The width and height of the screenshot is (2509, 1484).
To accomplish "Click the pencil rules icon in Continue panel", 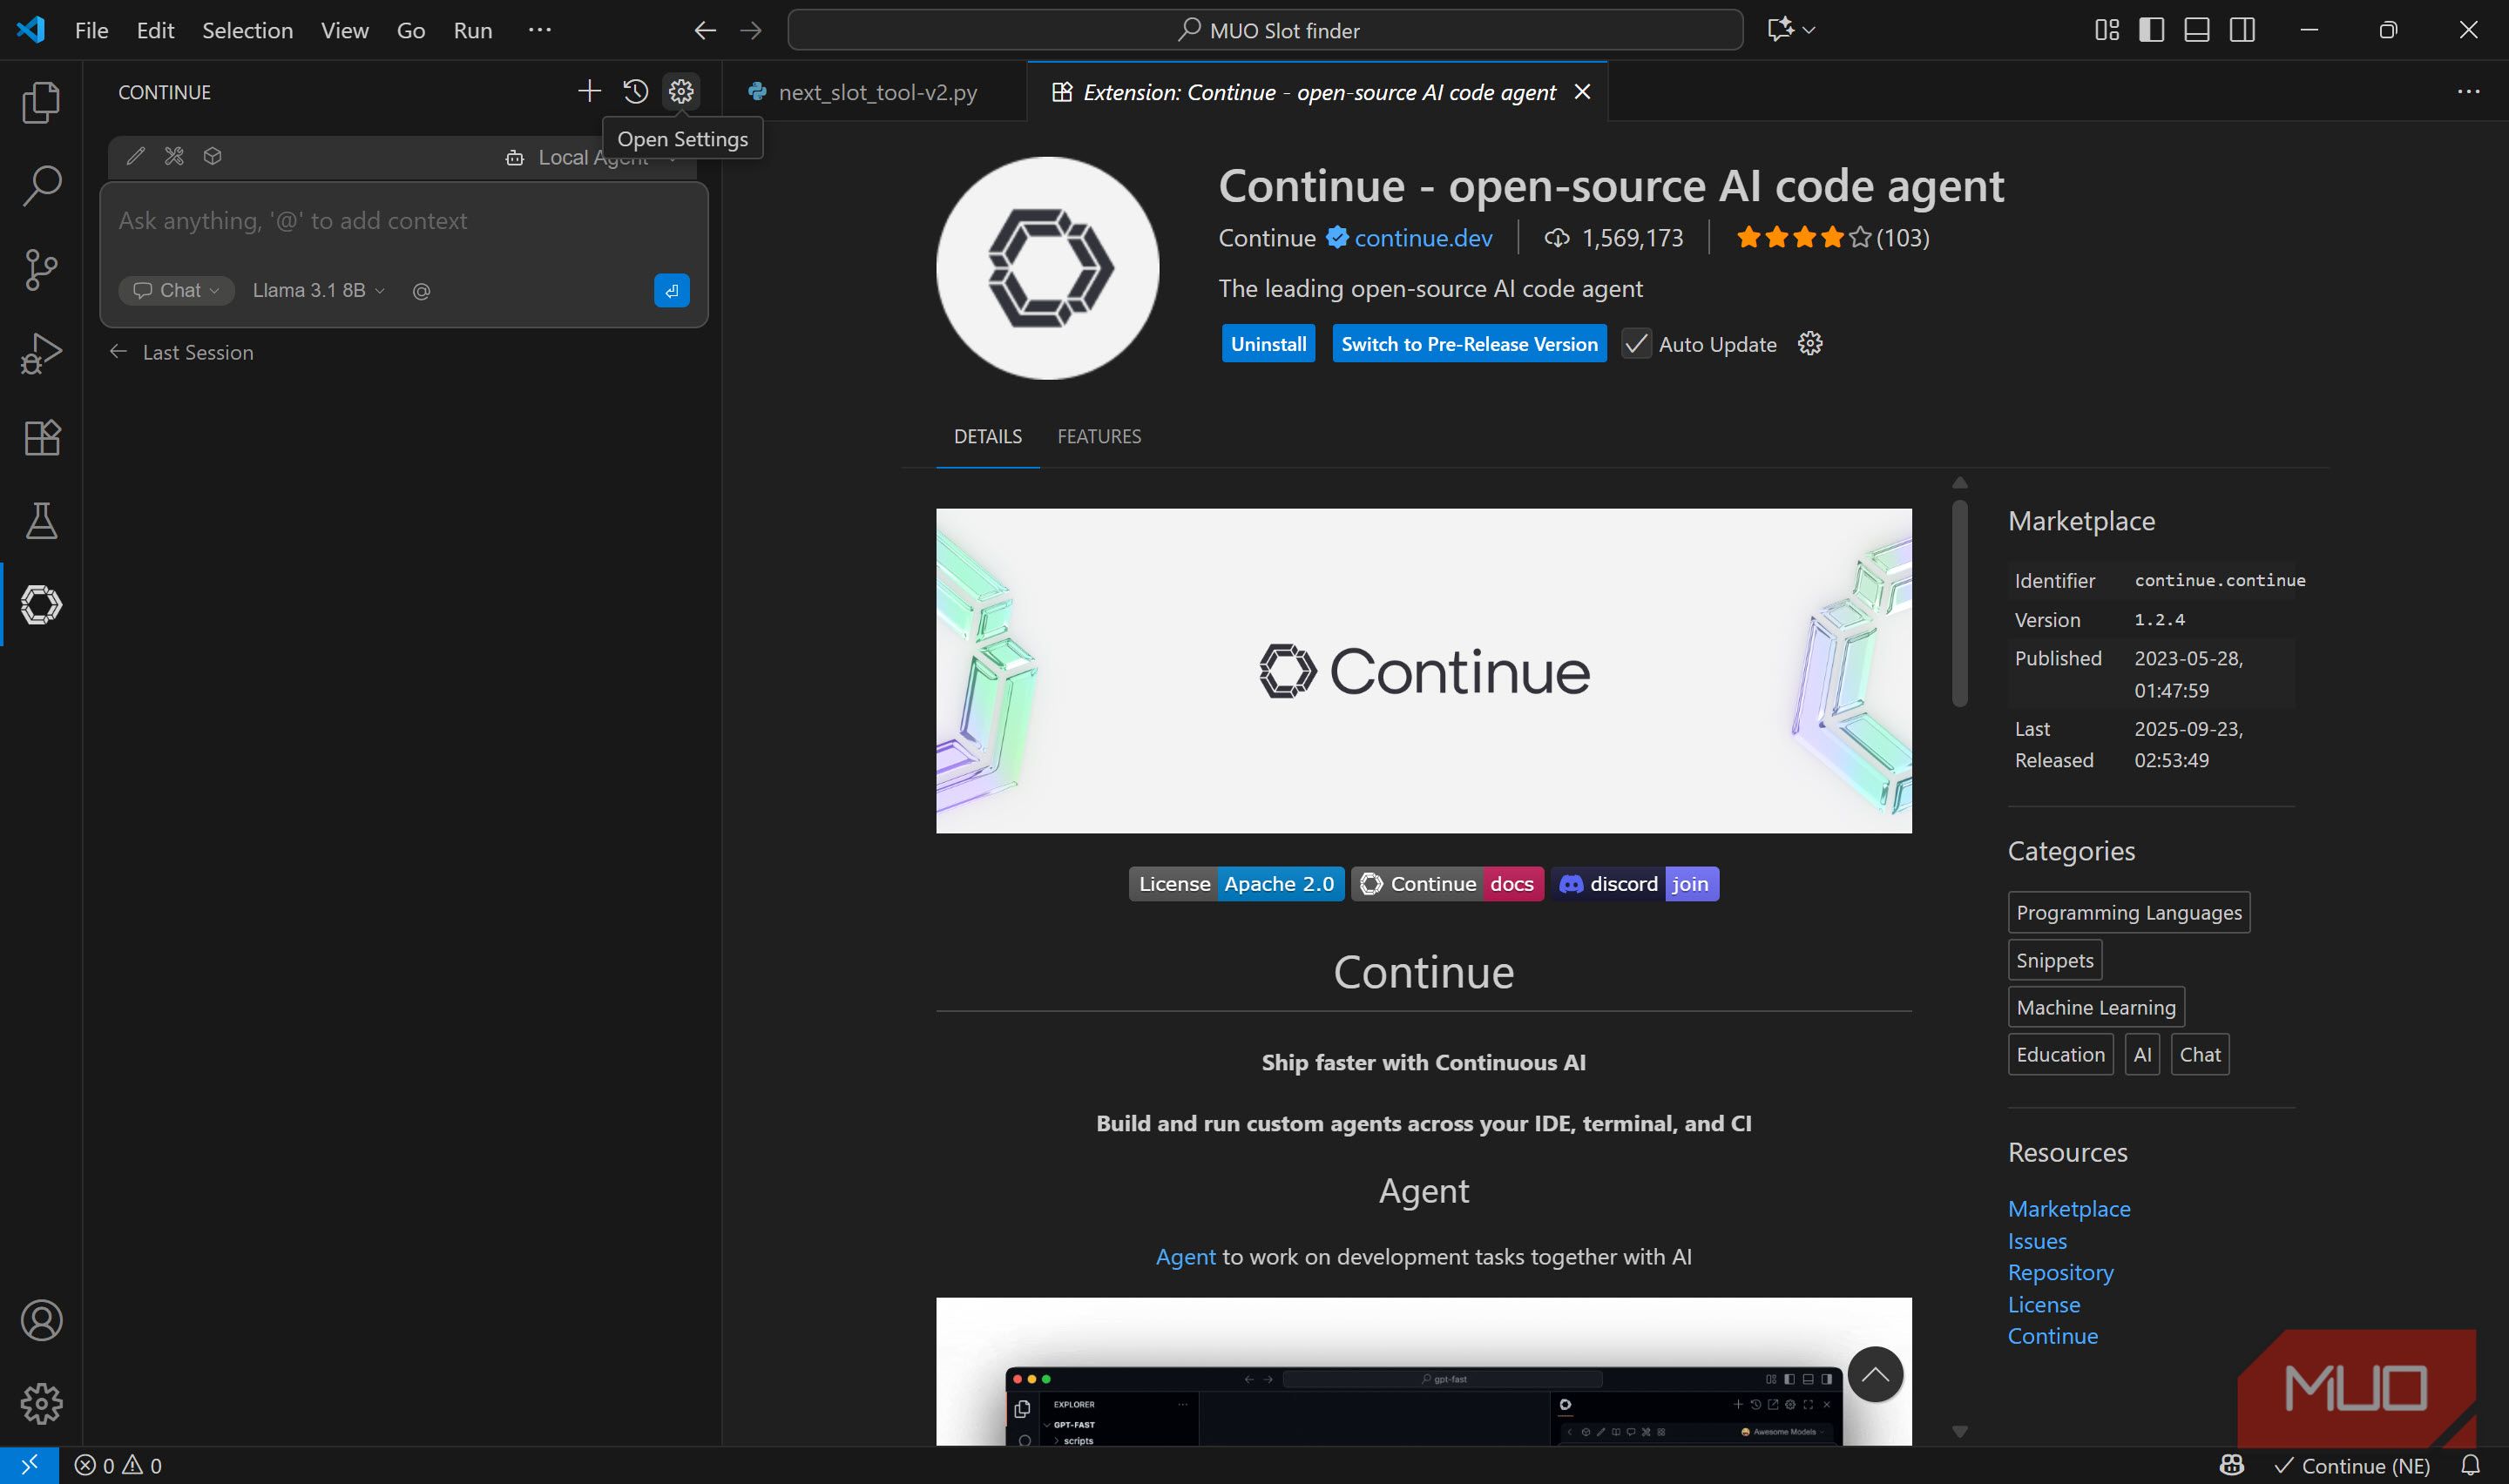I will (135, 156).
